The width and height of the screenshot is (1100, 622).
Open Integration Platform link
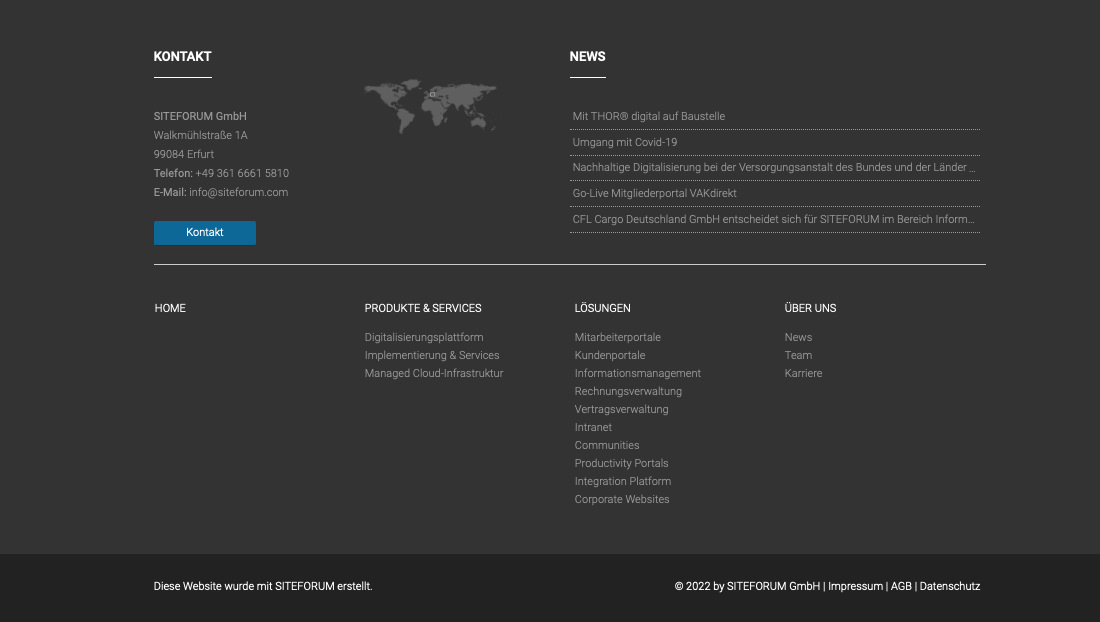point(623,482)
